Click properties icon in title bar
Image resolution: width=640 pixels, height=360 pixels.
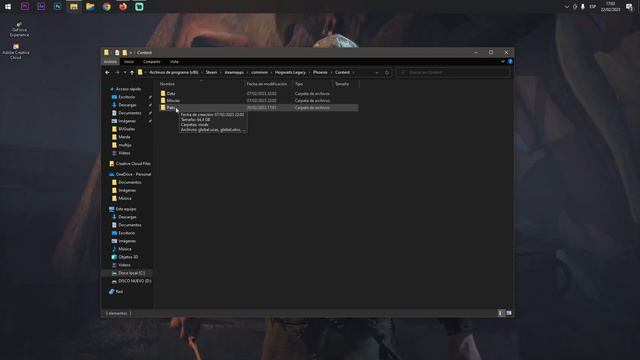tap(117, 53)
